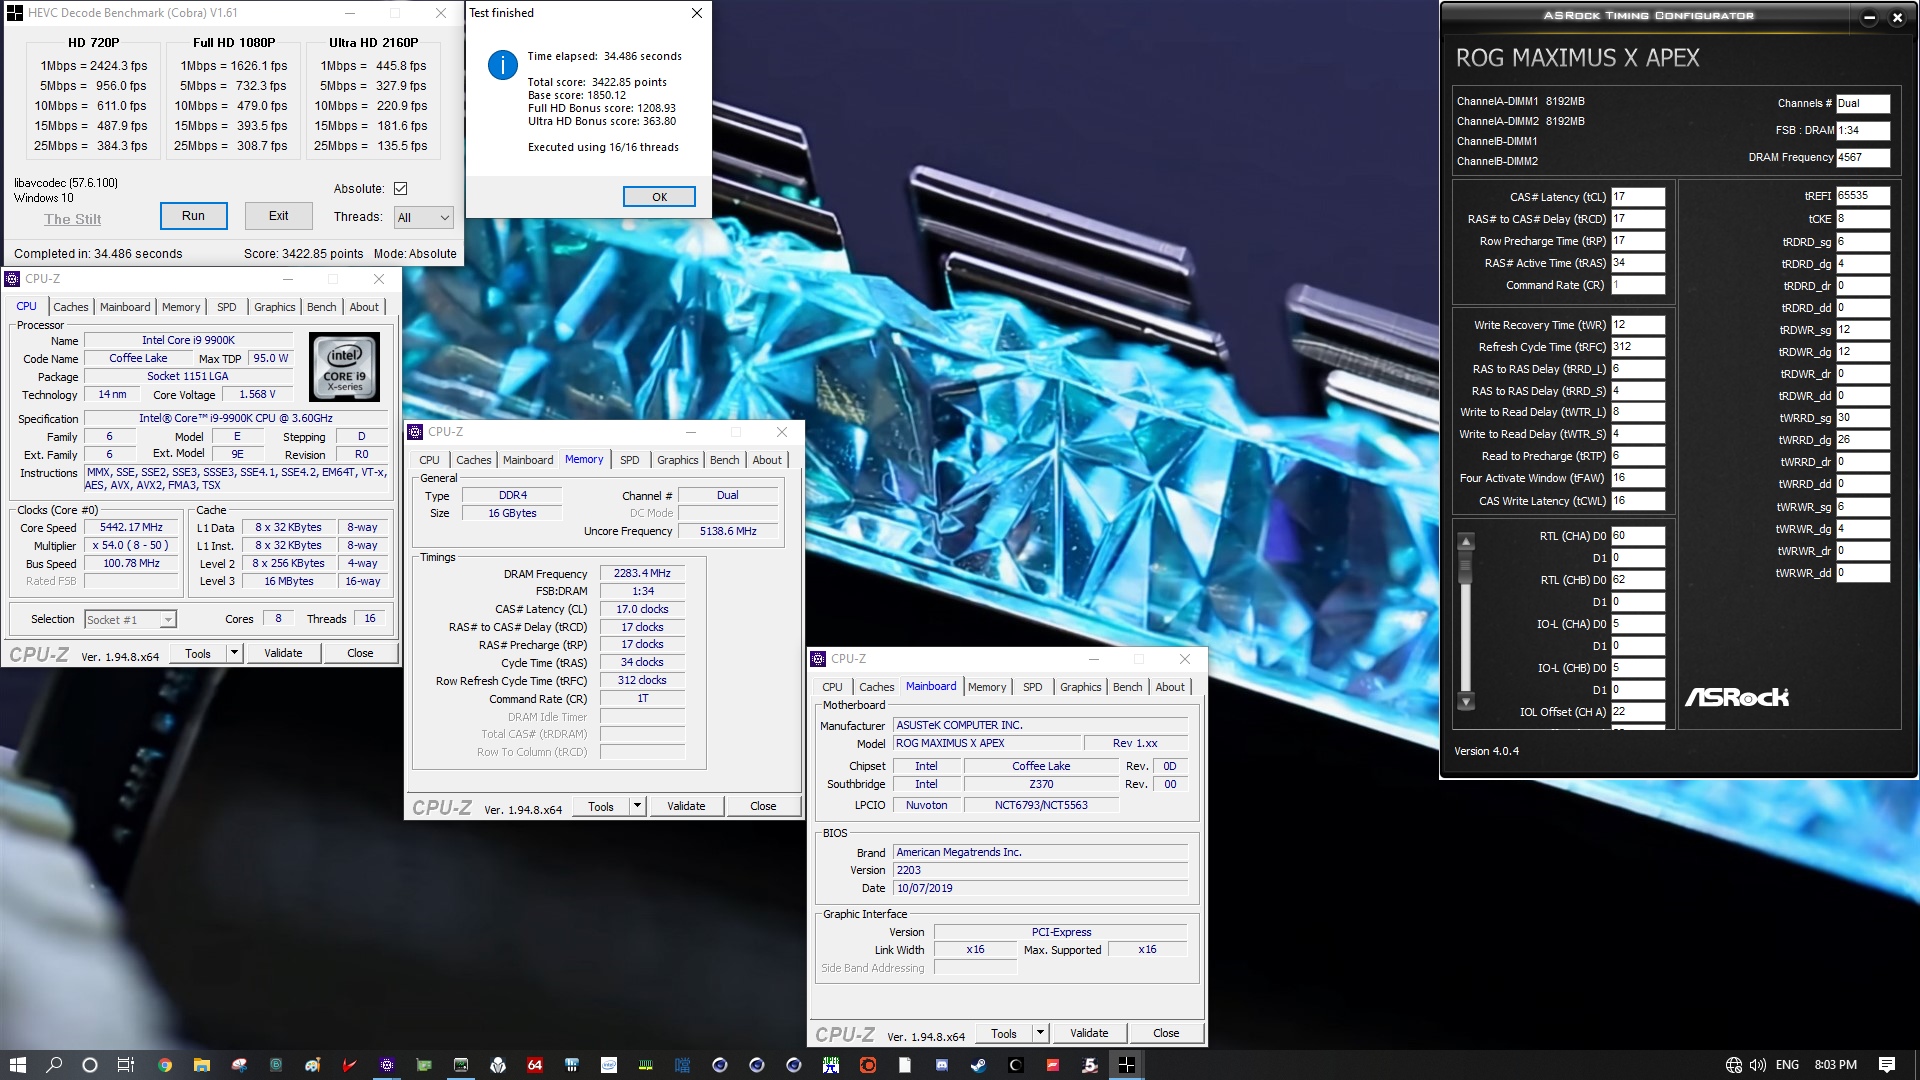Image resolution: width=1920 pixels, height=1080 pixels.
Task: Switch to HEVC benchmark taskbar icon
Action: point(1126,1065)
